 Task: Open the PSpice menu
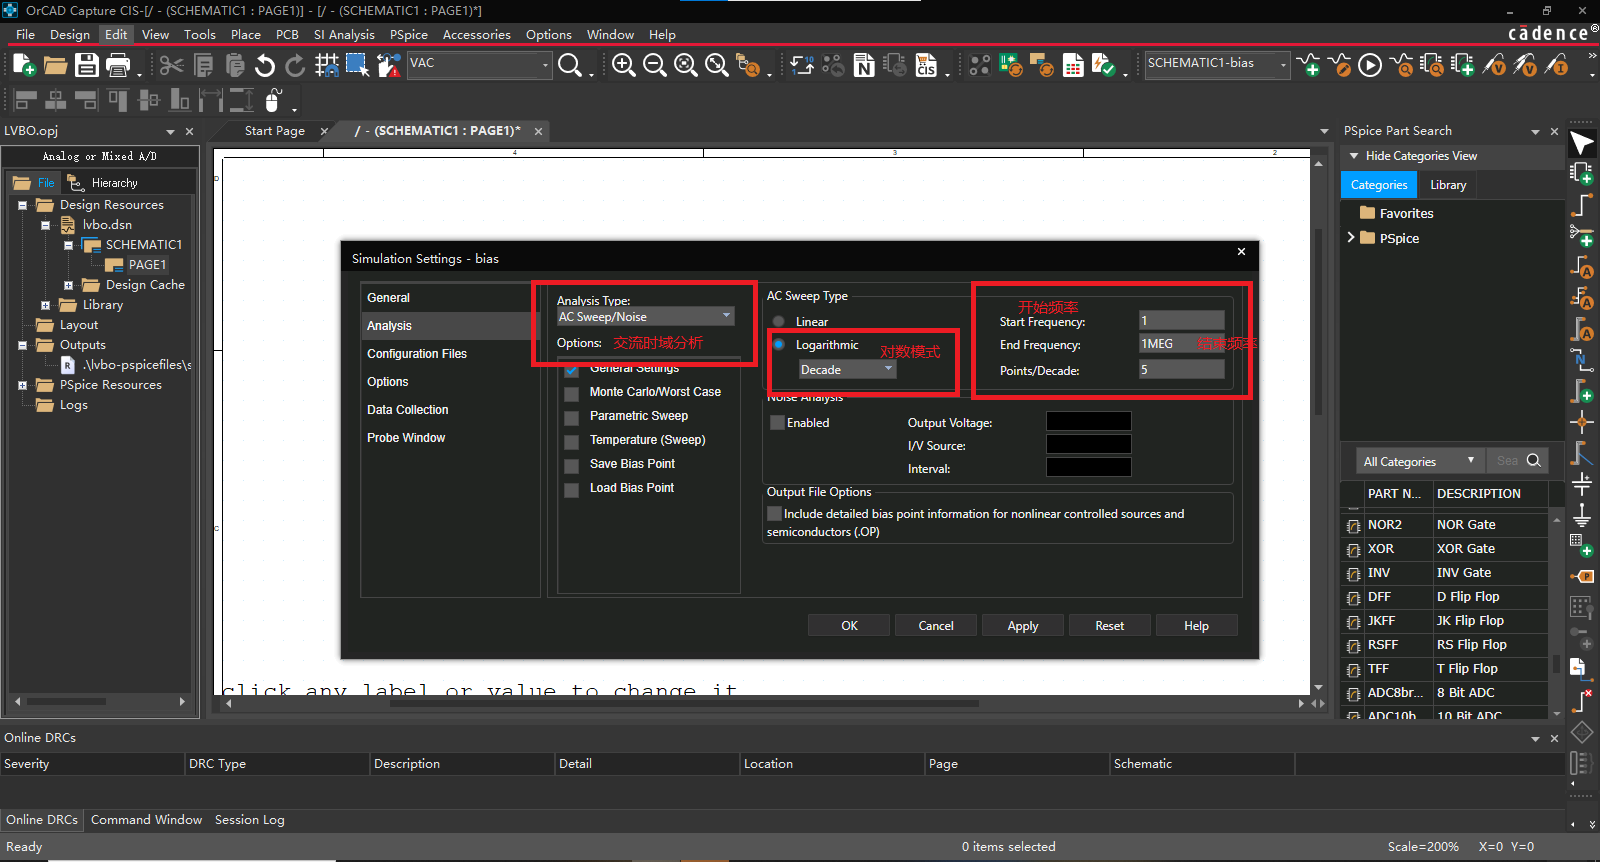click(x=409, y=34)
